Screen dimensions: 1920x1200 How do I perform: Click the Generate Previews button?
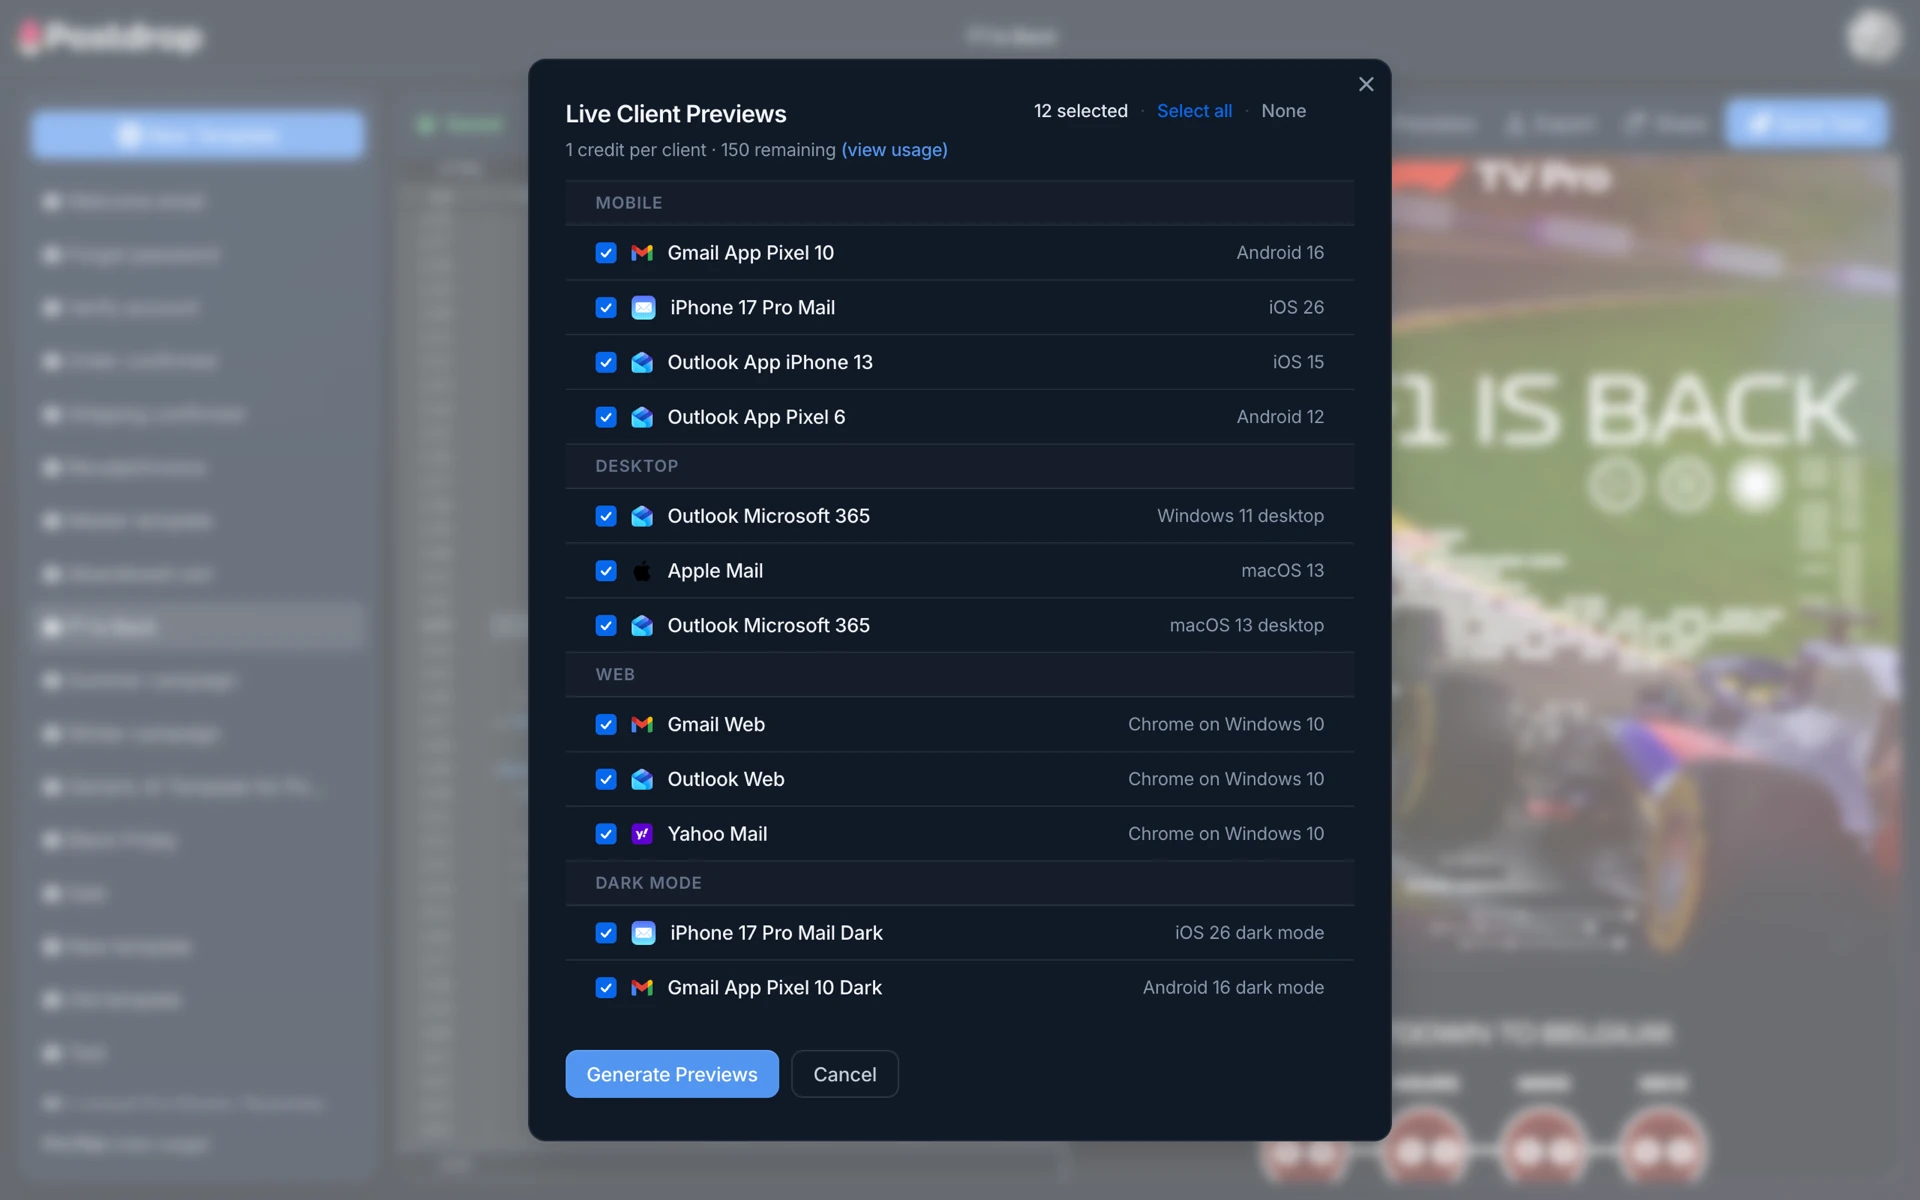click(672, 1074)
